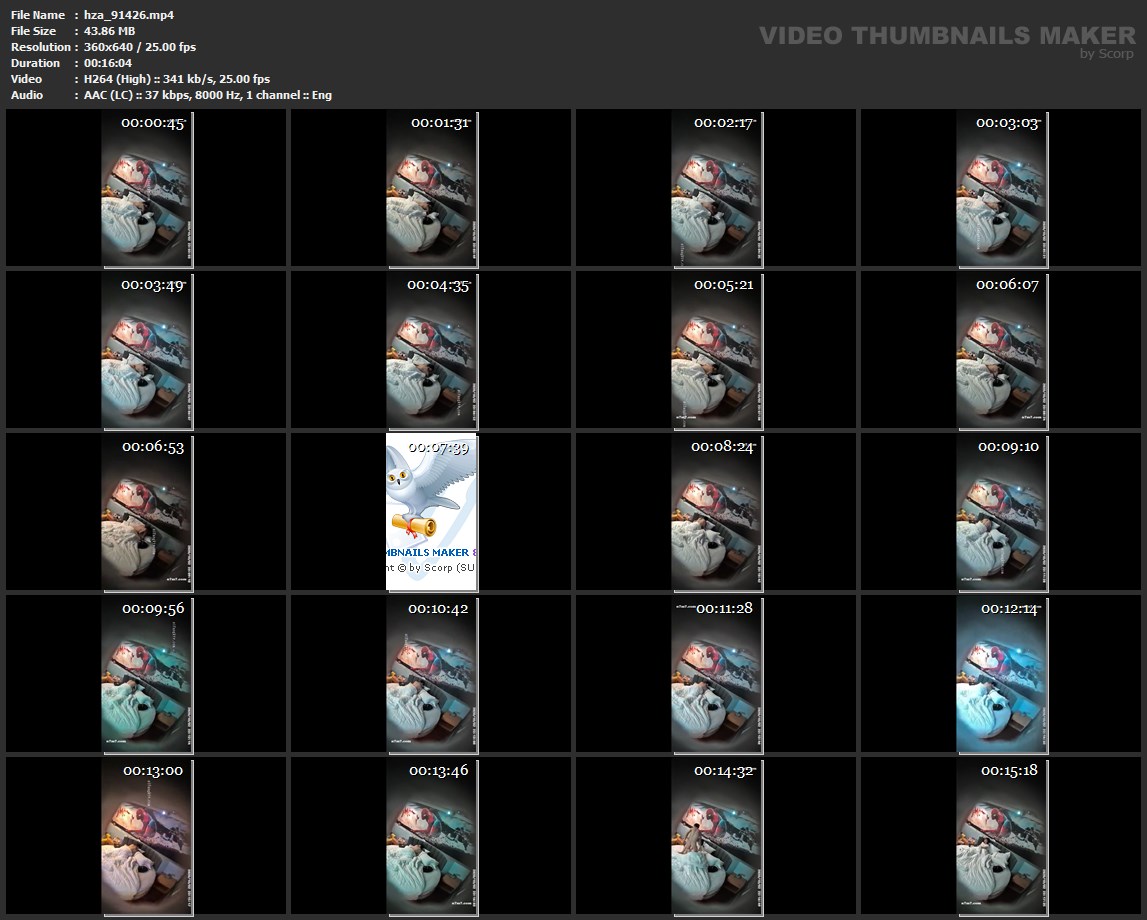This screenshot has width=1147, height=920.
Task: Click the "by Scorp" credit text
Action: coord(1106,54)
